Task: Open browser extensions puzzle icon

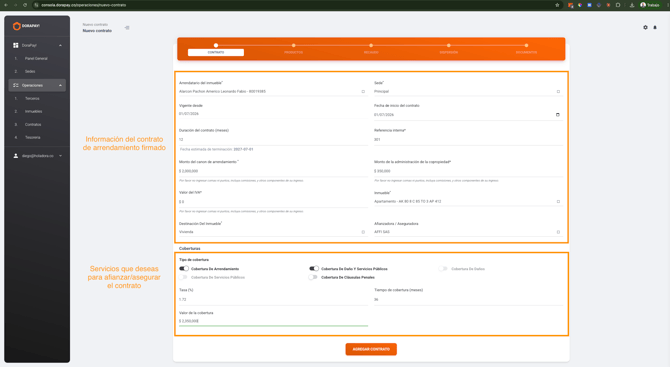Action: (x=618, y=5)
